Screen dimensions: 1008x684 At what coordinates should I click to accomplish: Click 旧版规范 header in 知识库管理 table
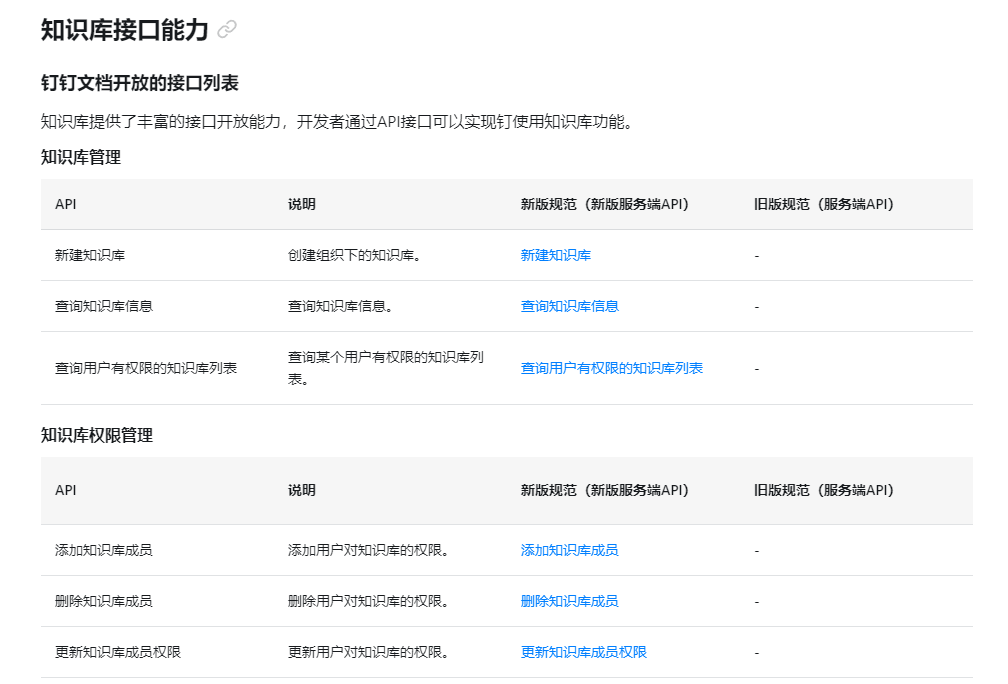(x=824, y=204)
